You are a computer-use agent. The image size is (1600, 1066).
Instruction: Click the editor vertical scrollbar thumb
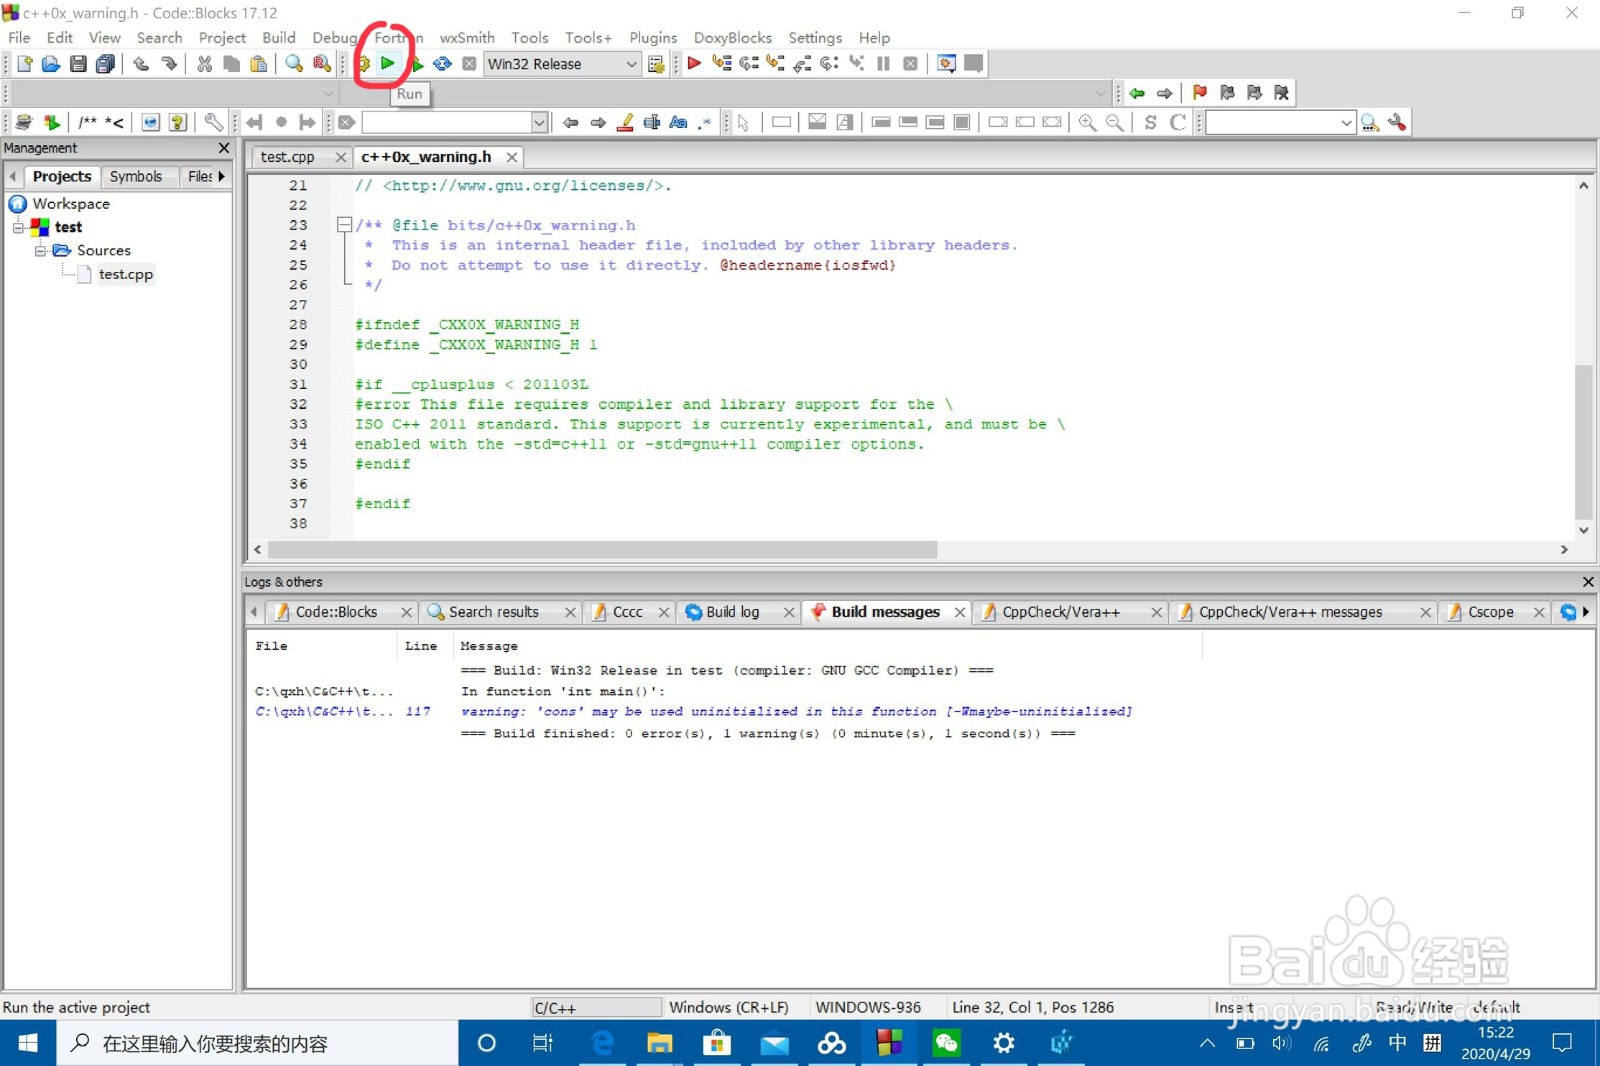click(1583, 442)
